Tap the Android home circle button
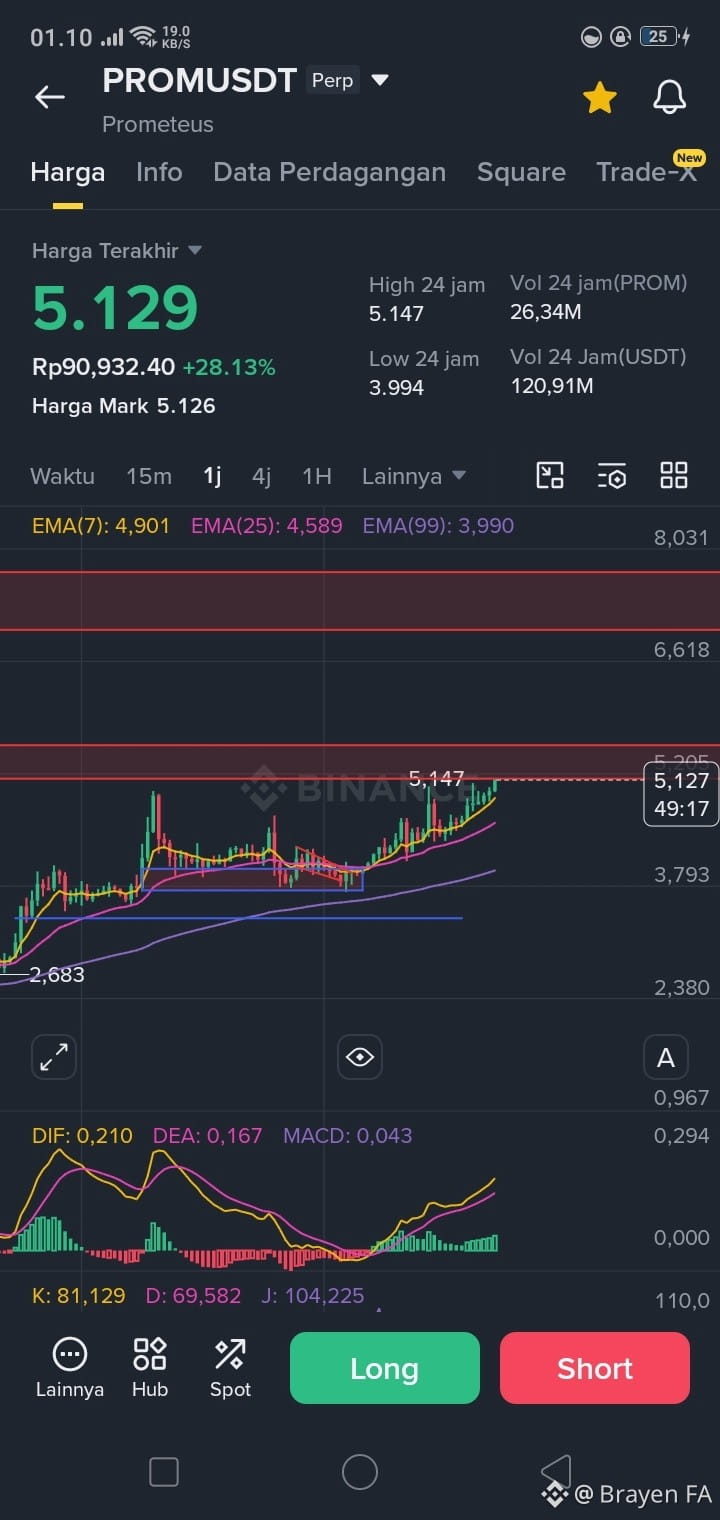The image size is (720, 1520). [360, 1472]
